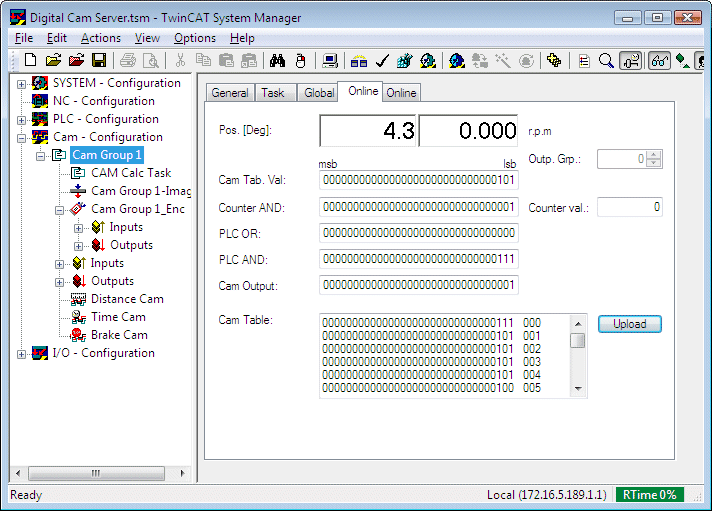Expand Outputs under Cam Group 1_Enc
The image size is (712, 511).
coord(79,246)
